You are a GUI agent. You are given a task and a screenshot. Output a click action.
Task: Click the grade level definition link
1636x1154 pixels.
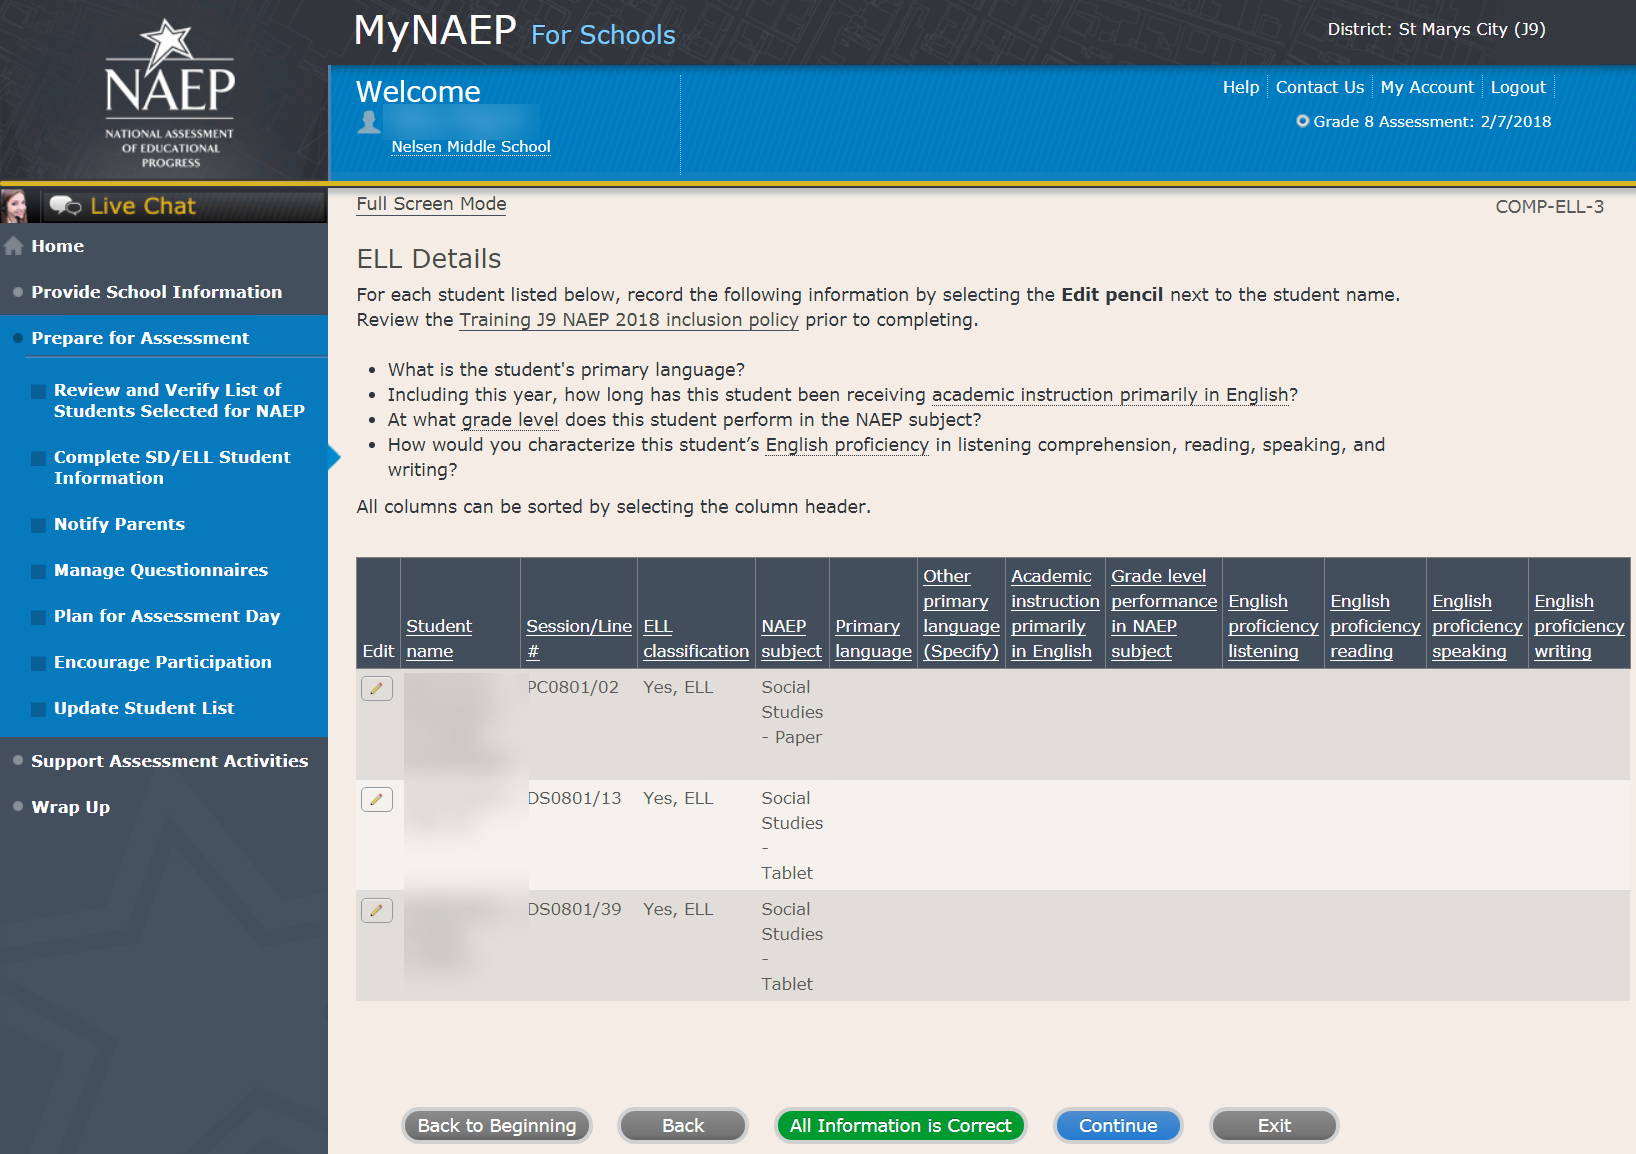pyautogui.click(x=510, y=420)
